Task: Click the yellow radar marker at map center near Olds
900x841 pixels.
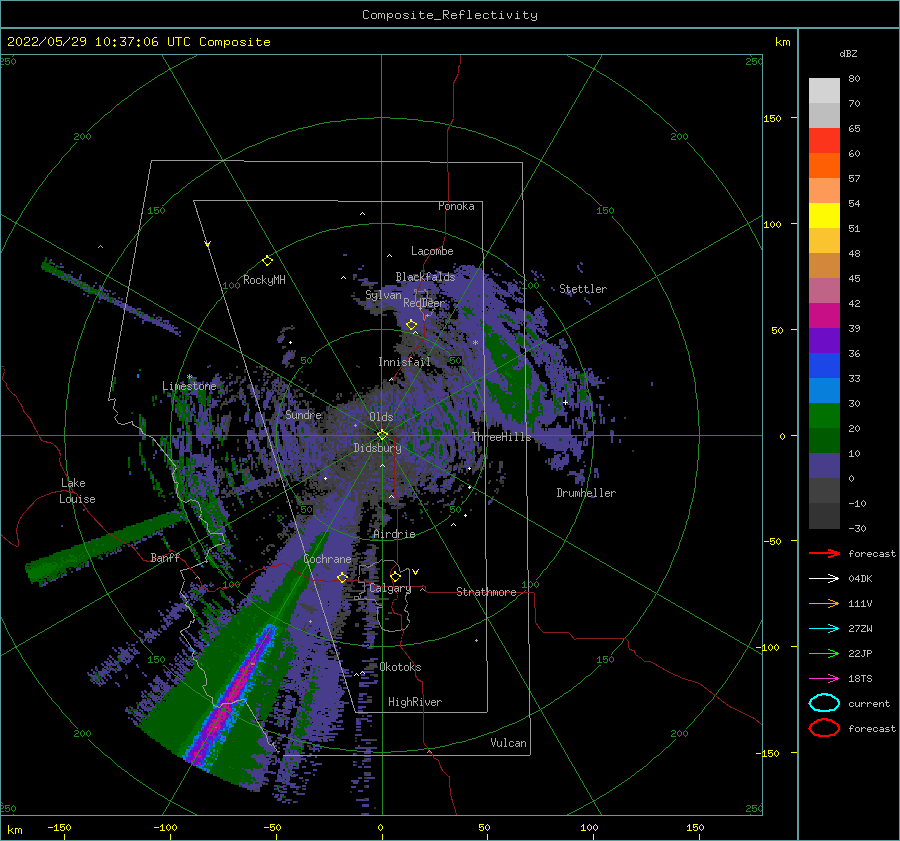Action: [x=382, y=435]
